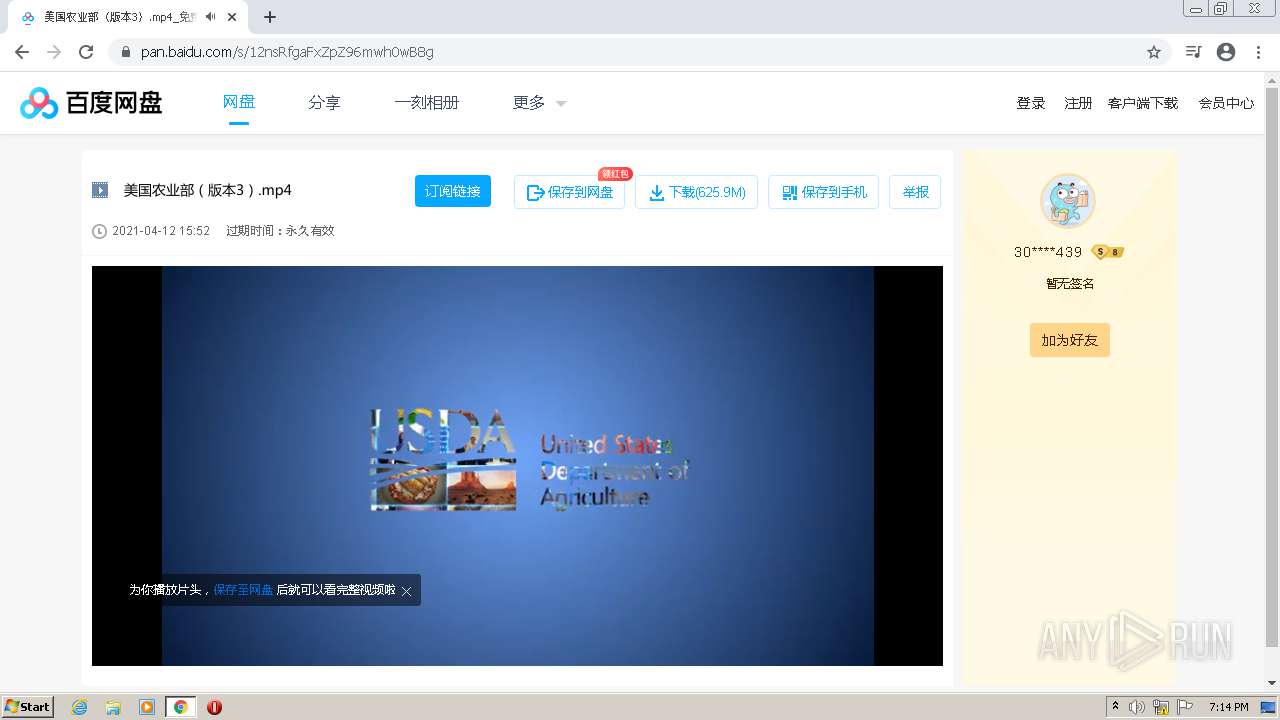Click the 登录 link

1031,103
